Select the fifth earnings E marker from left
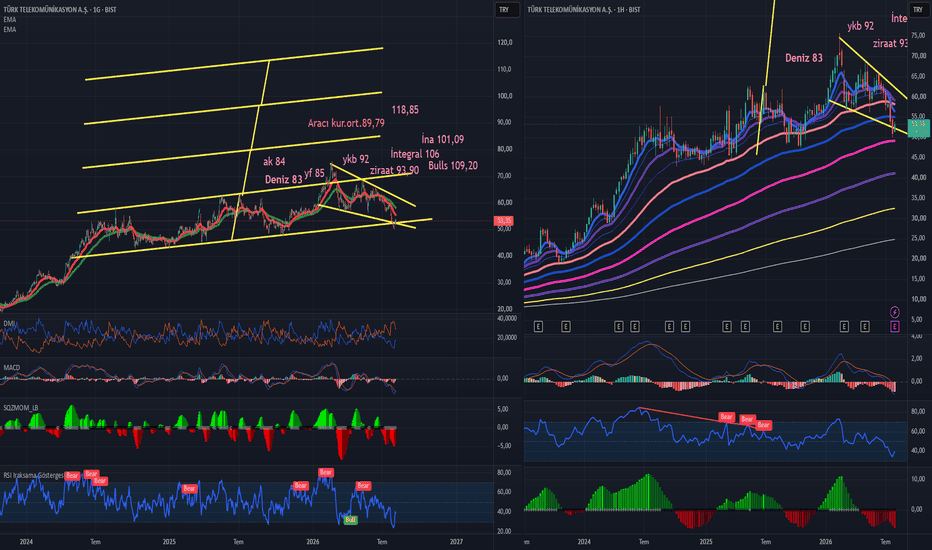The height and width of the screenshot is (550, 932). pos(669,326)
